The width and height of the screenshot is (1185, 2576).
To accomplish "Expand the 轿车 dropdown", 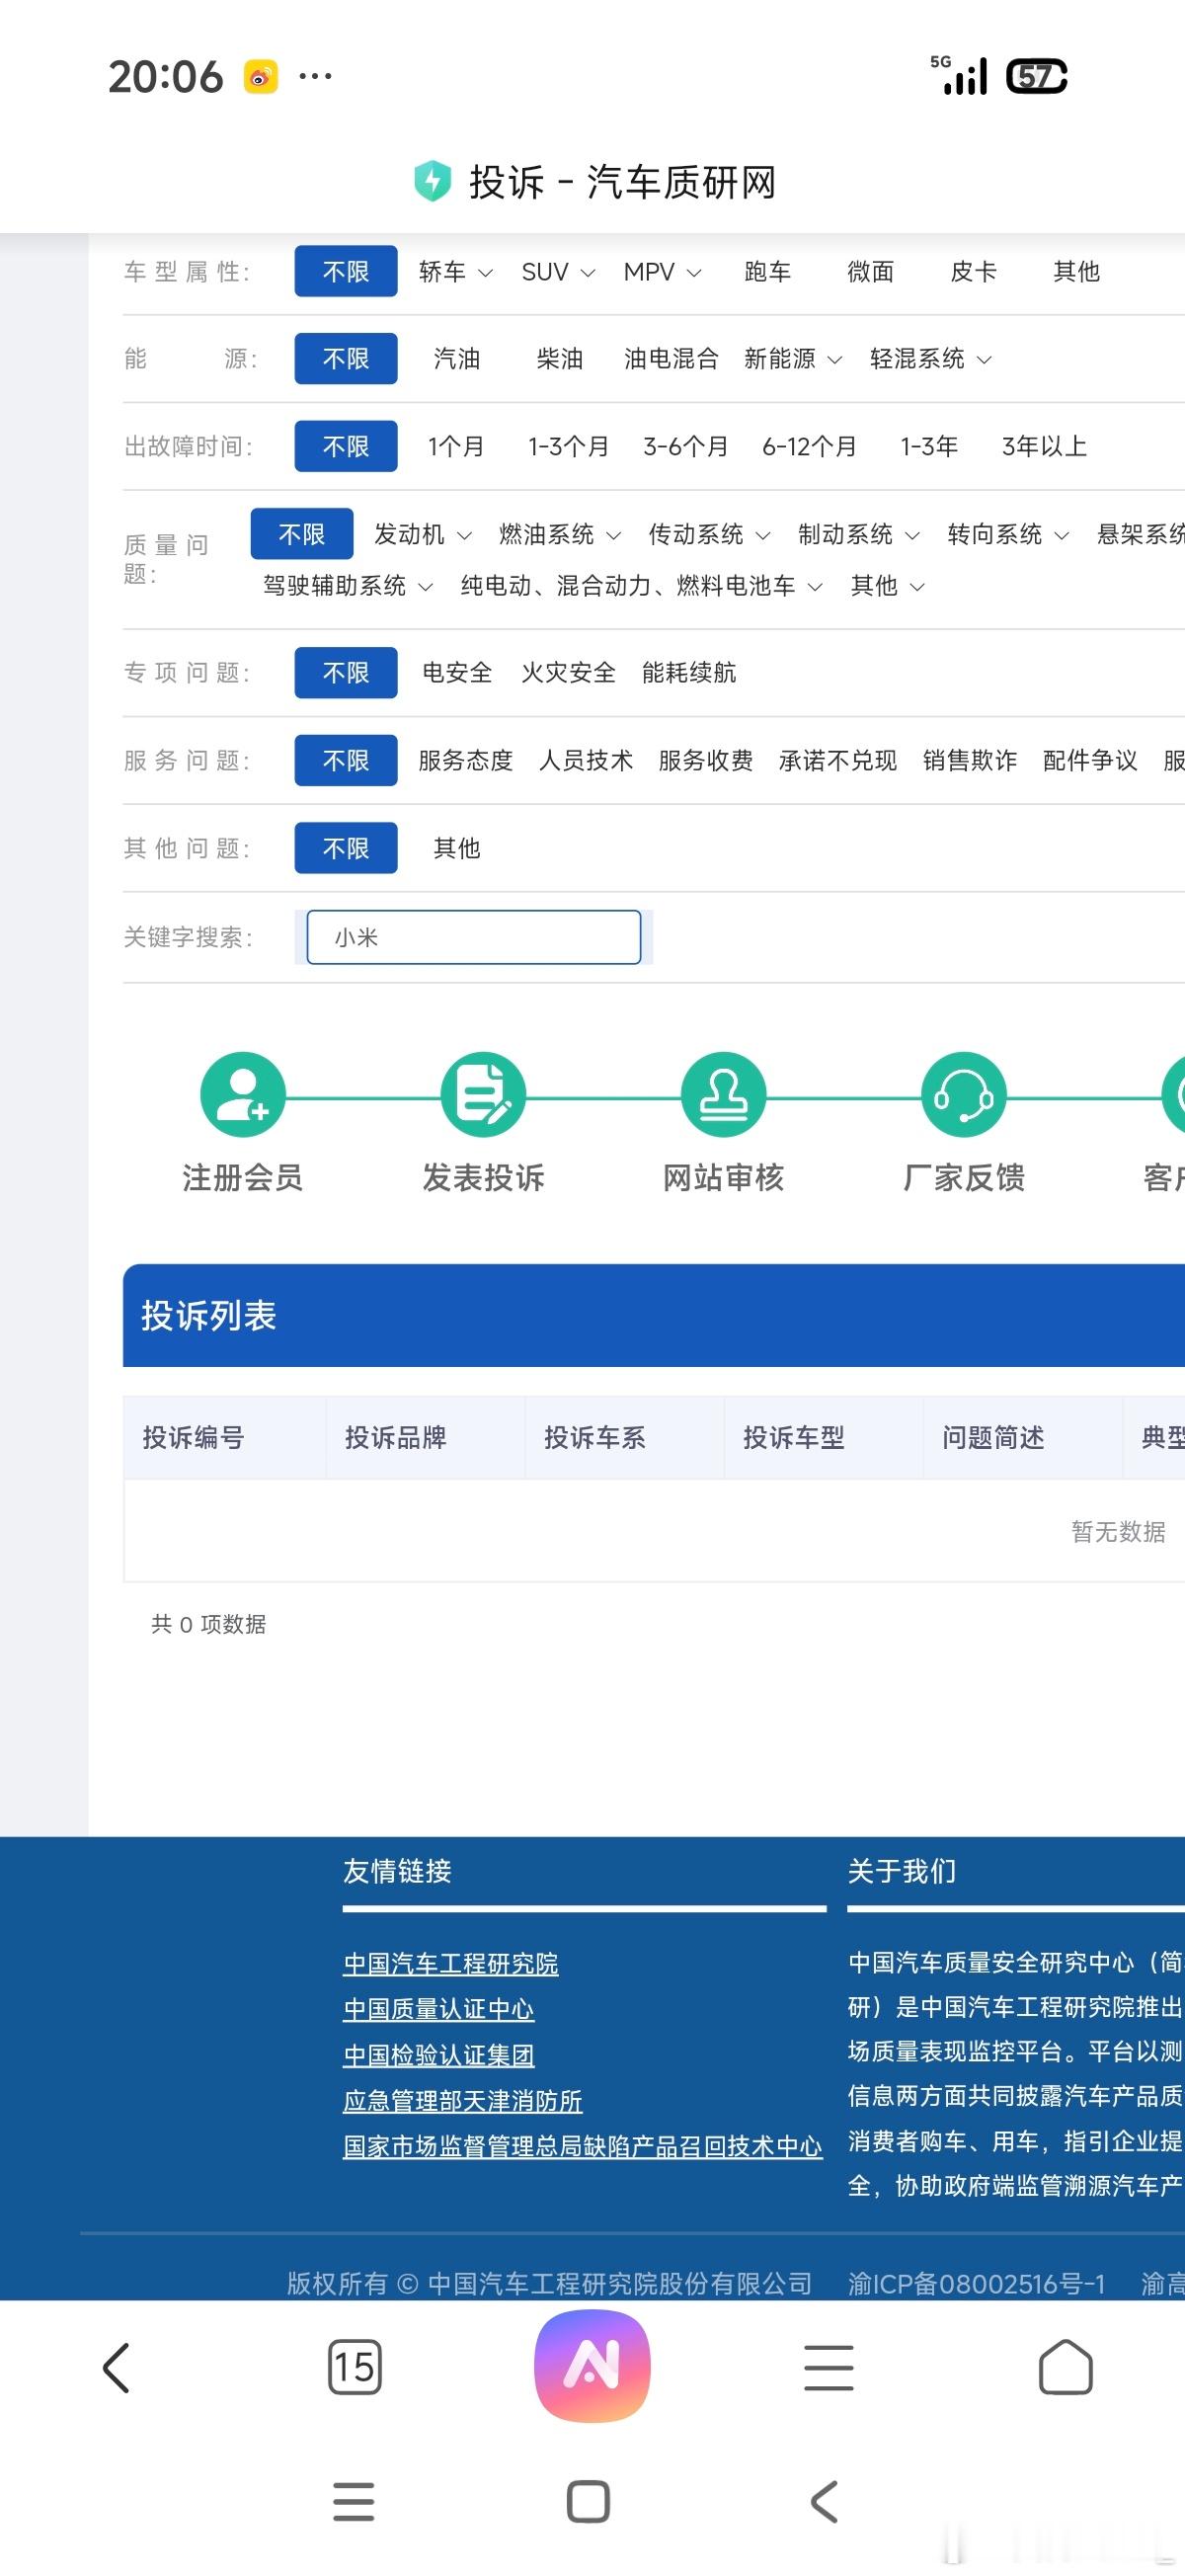I will pos(456,271).
